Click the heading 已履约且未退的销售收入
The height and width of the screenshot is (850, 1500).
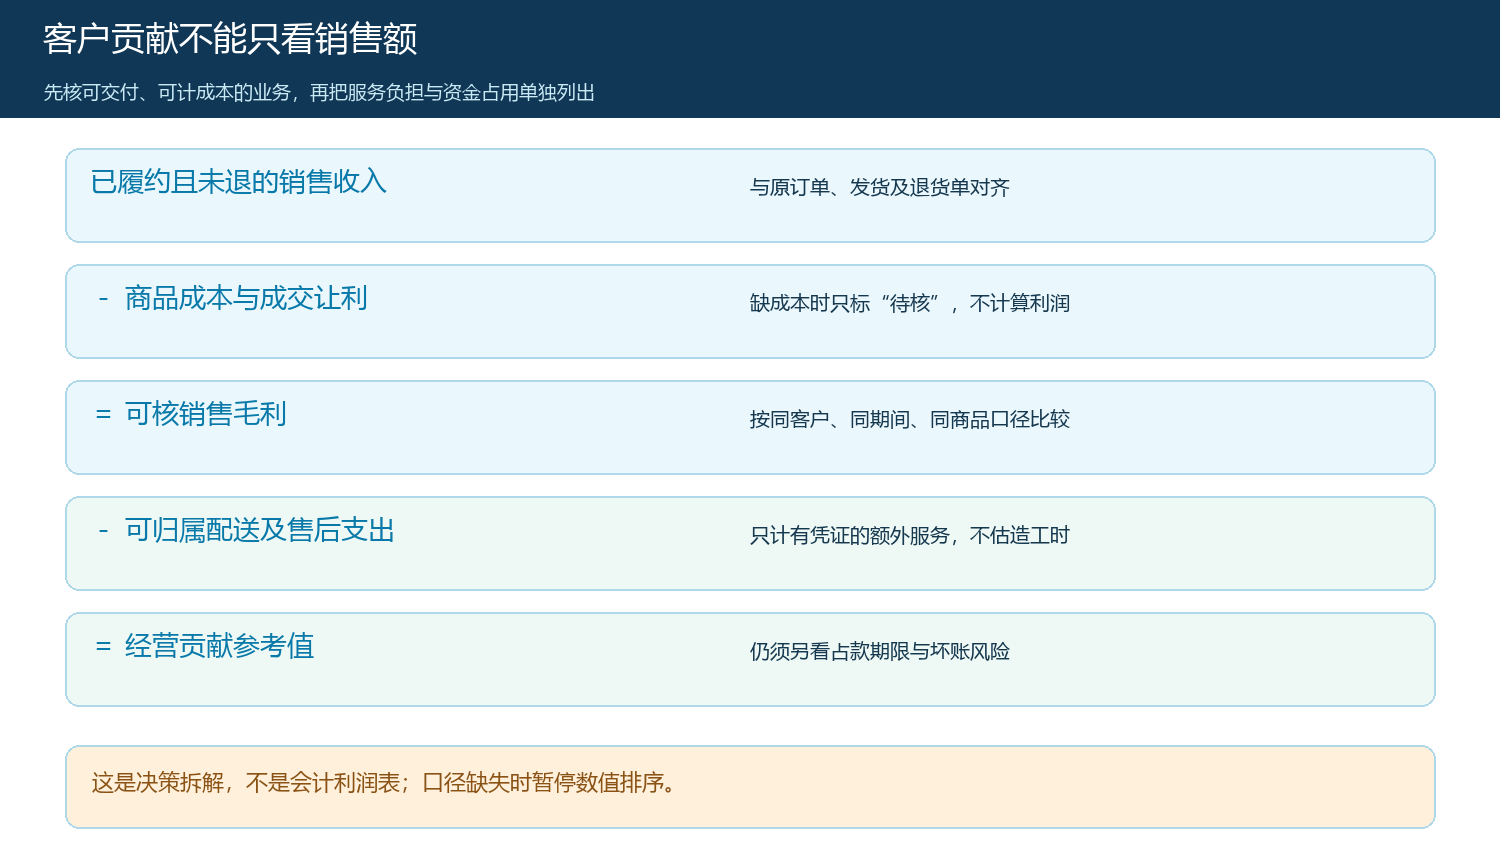[238, 182]
